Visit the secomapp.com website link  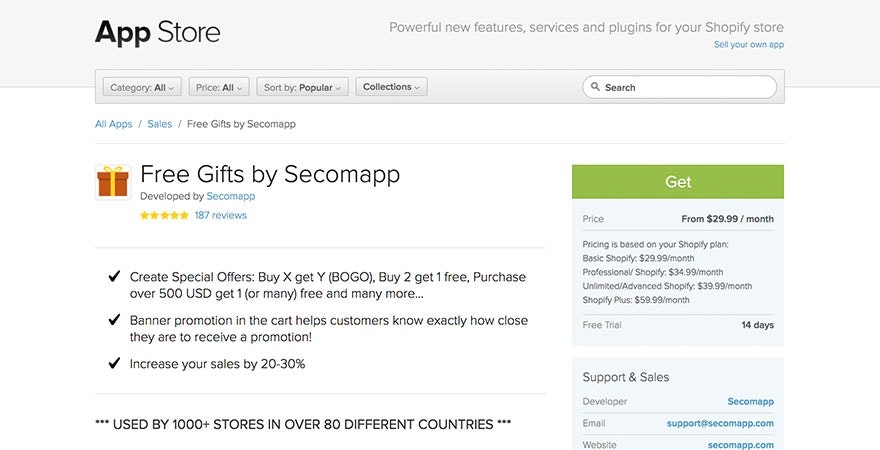[x=741, y=444]
